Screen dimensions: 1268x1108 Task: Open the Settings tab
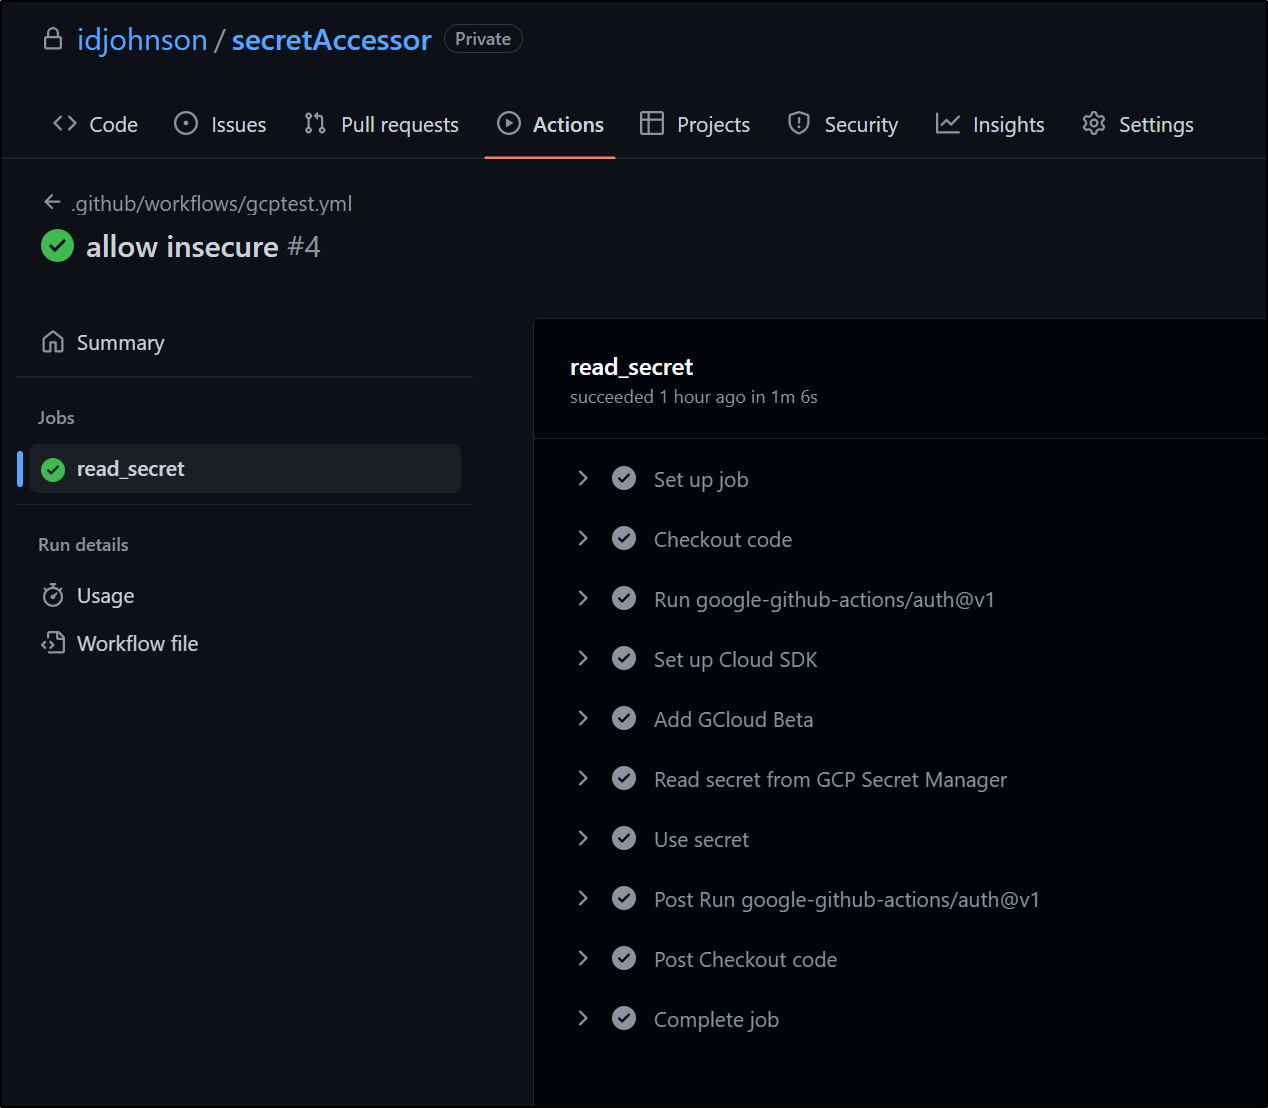(x=1138, y=124)
